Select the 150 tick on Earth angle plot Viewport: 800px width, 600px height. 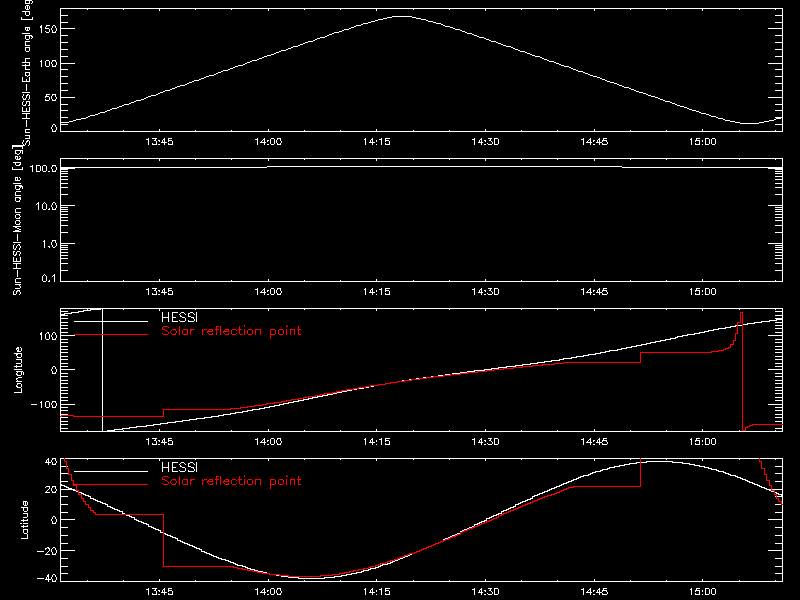(x=47, y=29)
